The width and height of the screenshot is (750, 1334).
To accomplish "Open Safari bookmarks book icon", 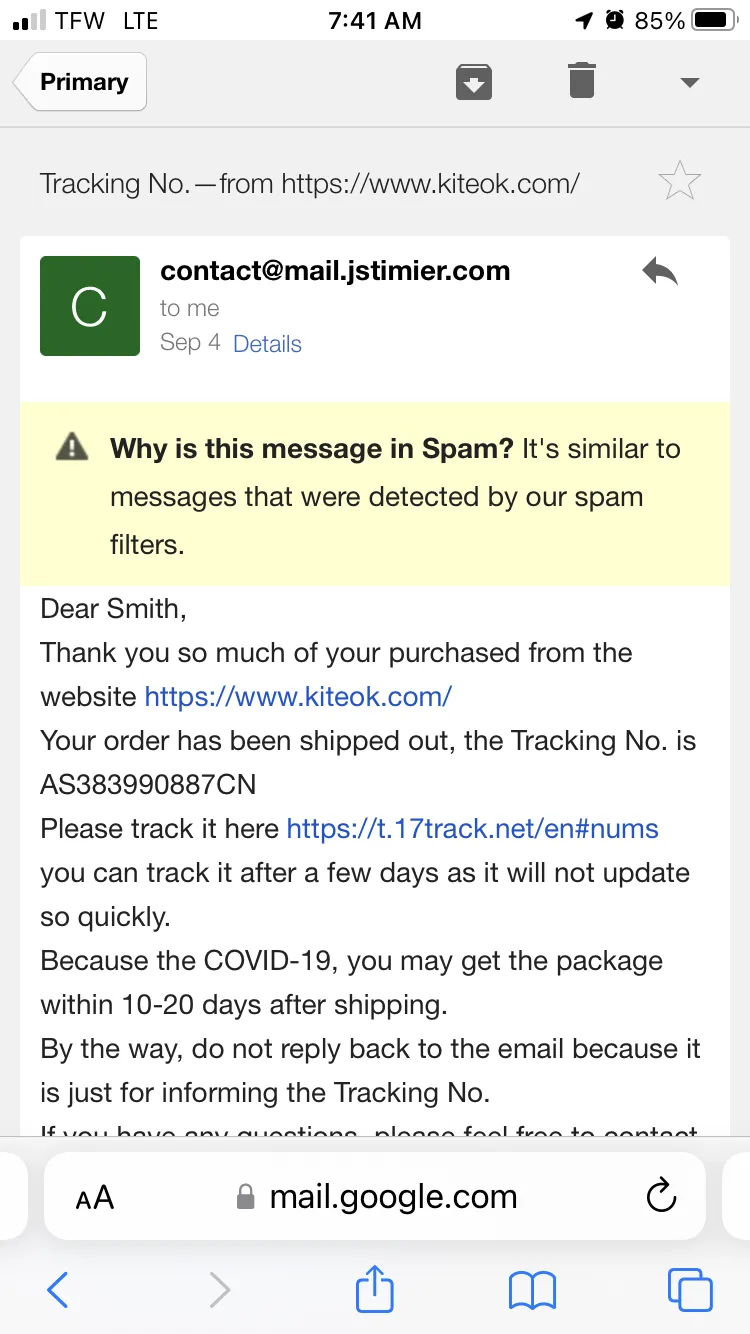I will click(532, 1291).
